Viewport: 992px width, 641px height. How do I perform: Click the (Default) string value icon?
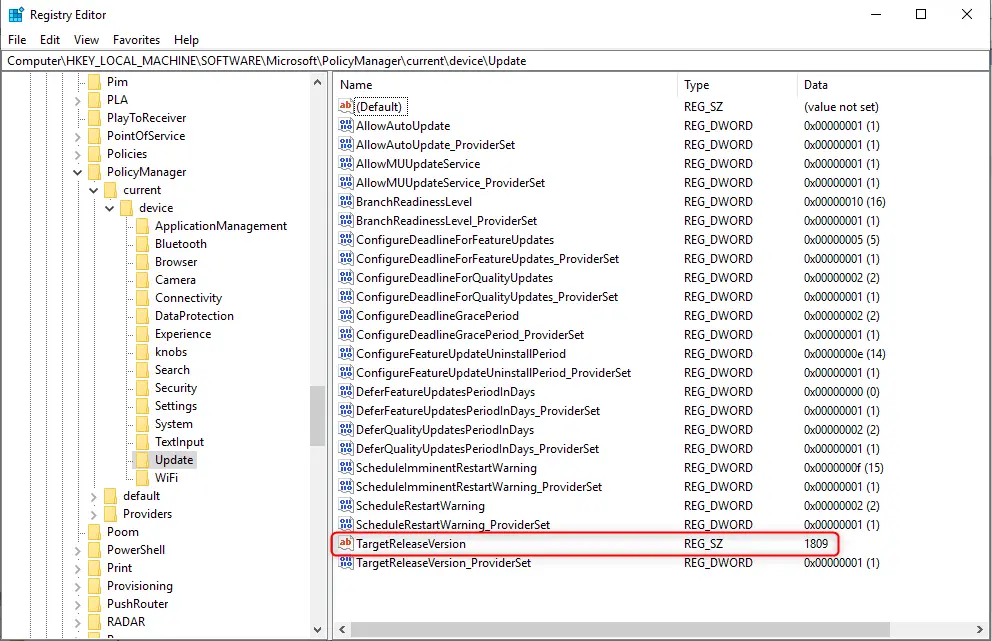point(345,106)
